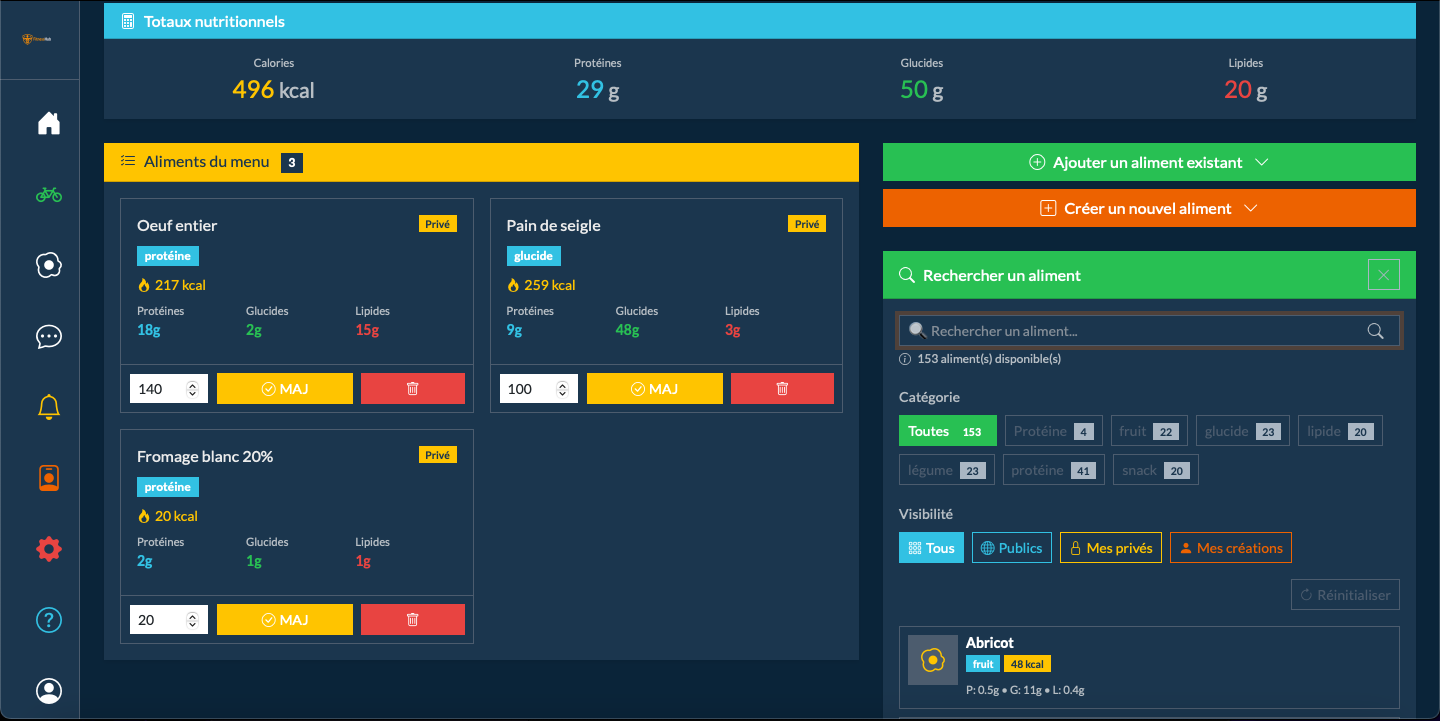Open the home icon in sidebar
The height and width of the screenshot is (721, 1440).
[49, 123]
